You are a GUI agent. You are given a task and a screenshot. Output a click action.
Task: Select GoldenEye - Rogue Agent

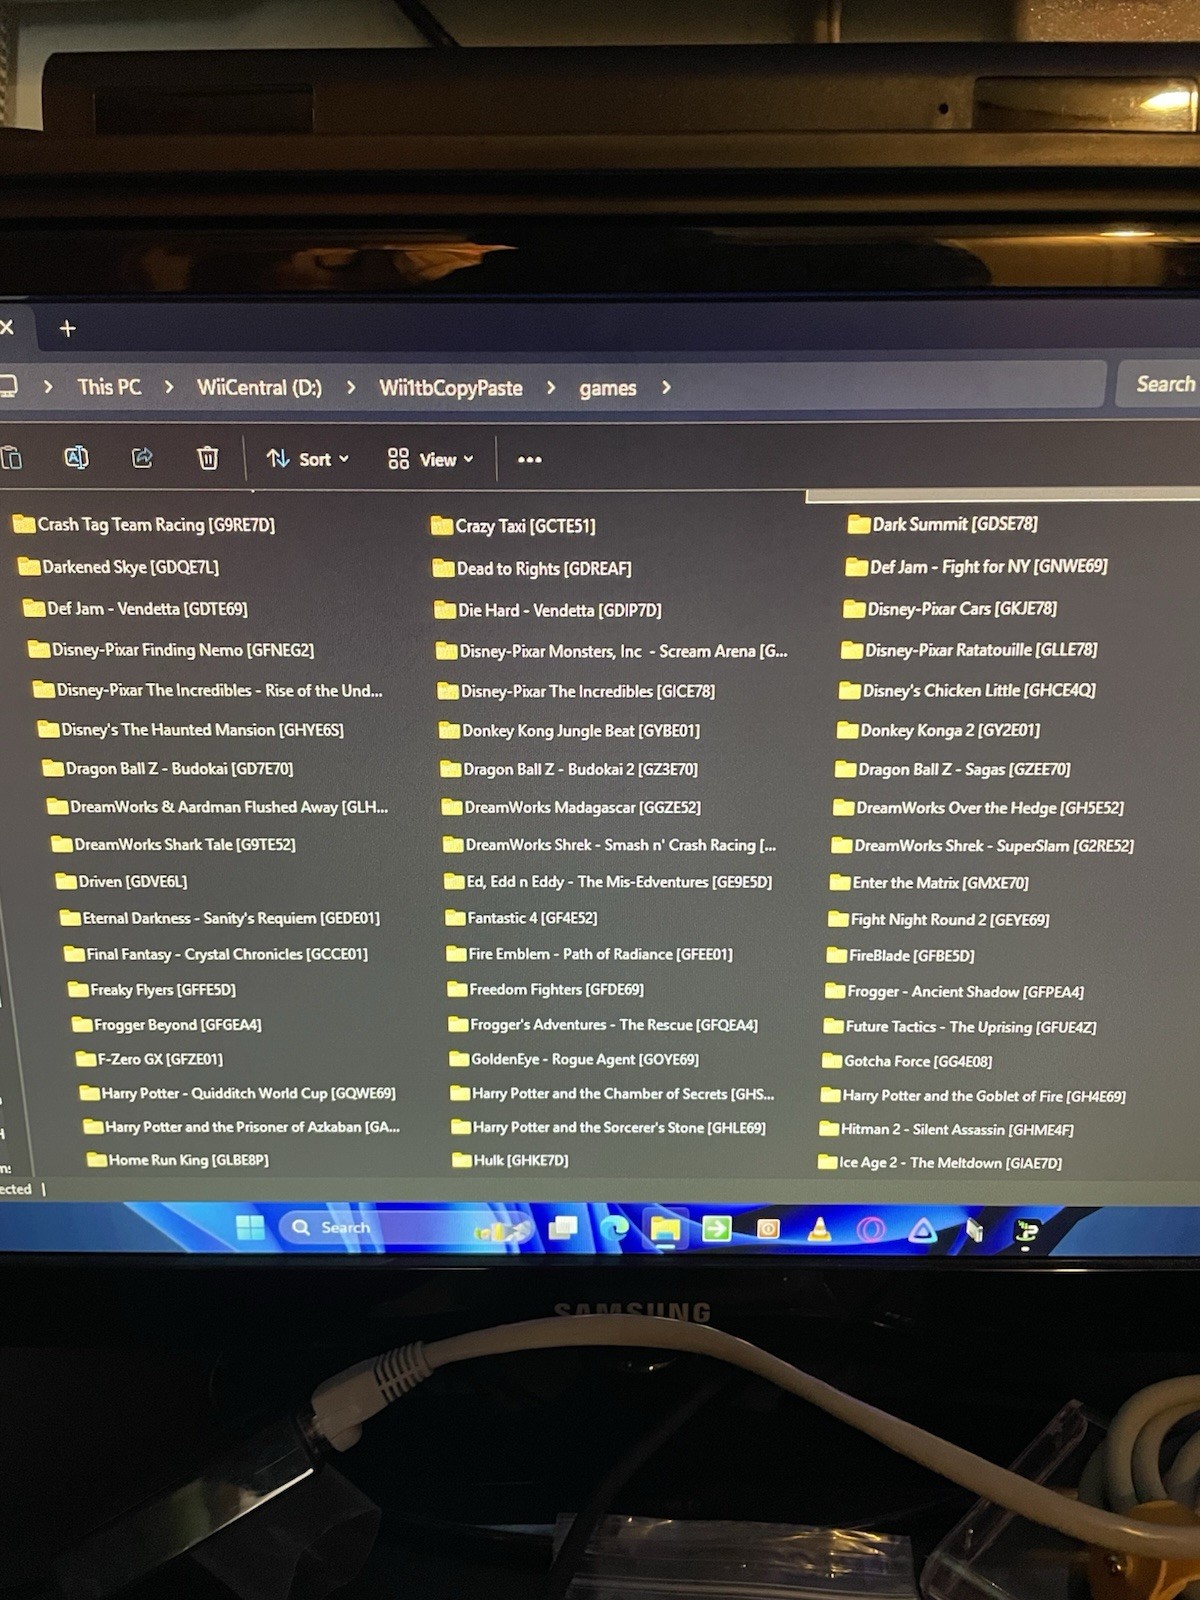point(574,1059)
